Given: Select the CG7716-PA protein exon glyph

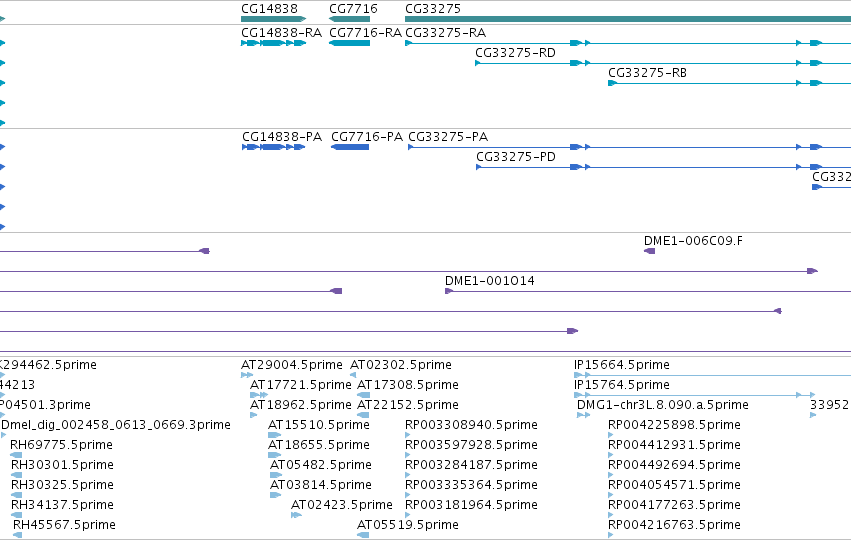Looking at the screenshot, I should click(x=350, y=147).
